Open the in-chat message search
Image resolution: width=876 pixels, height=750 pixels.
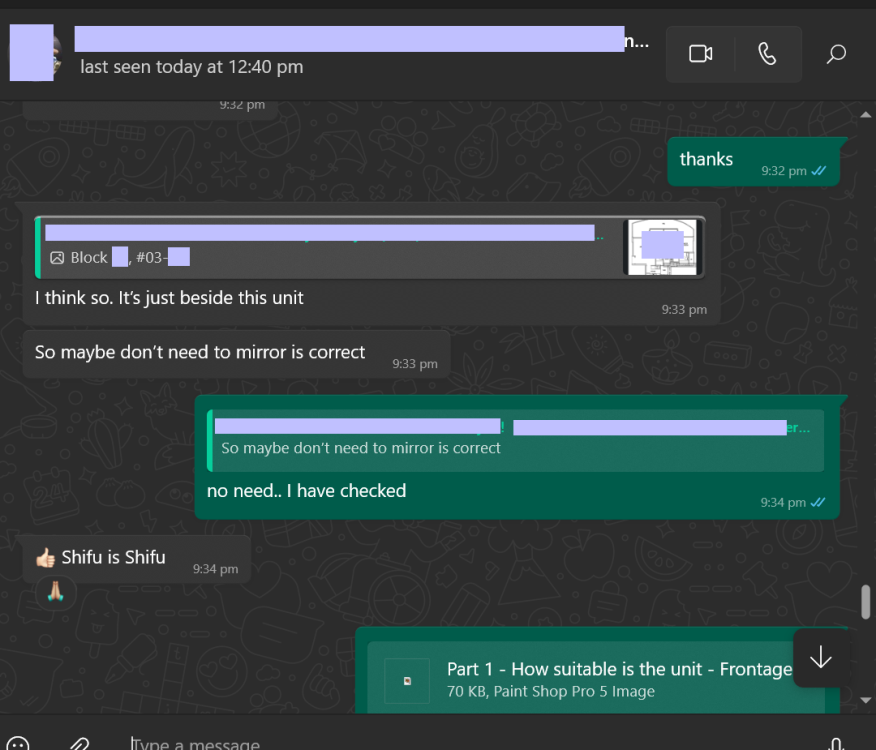pos(836,54)
